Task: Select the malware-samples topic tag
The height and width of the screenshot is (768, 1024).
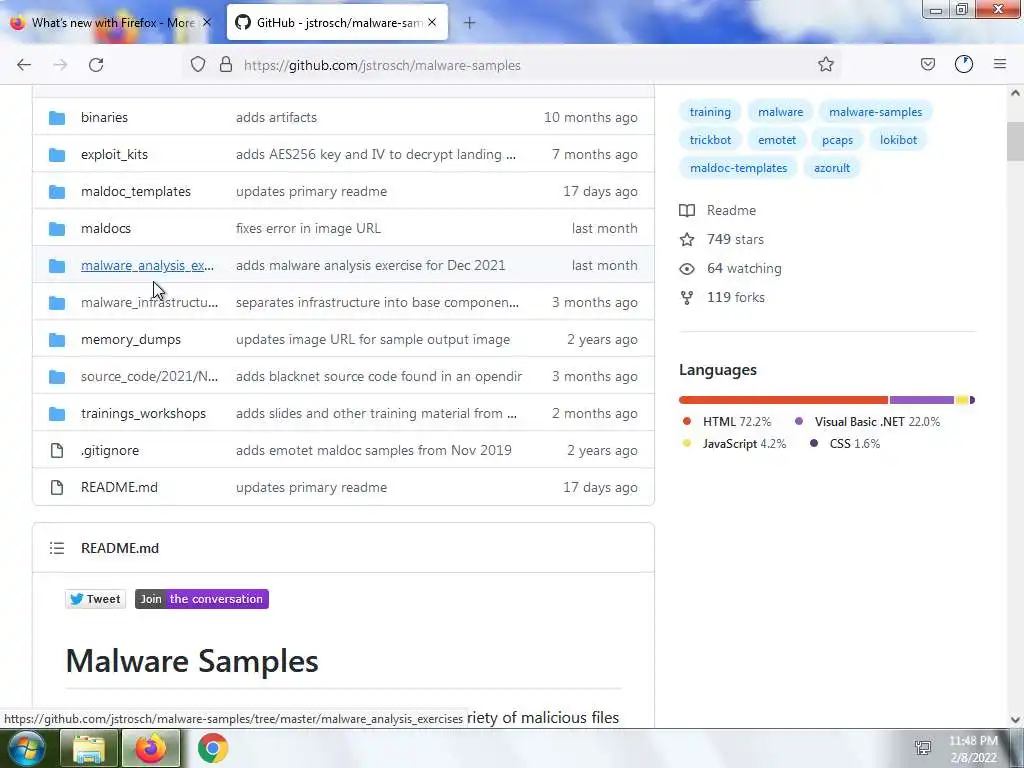Action: [875, 112]
